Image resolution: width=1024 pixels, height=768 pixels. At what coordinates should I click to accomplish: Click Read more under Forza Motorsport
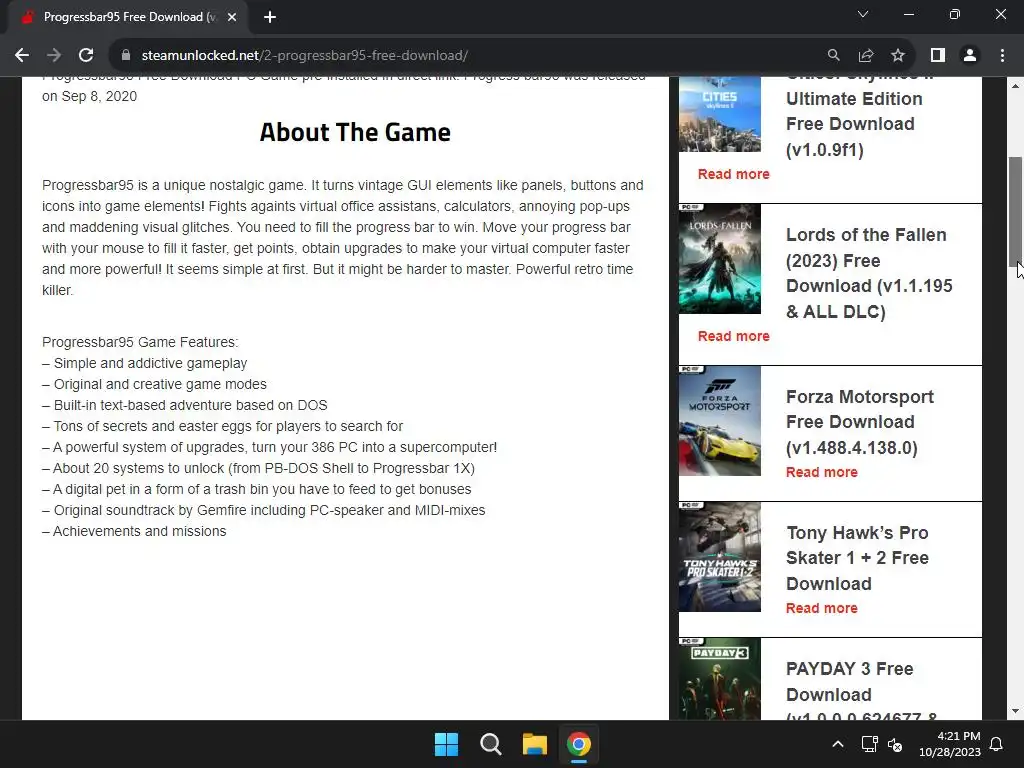pos(822,472)
